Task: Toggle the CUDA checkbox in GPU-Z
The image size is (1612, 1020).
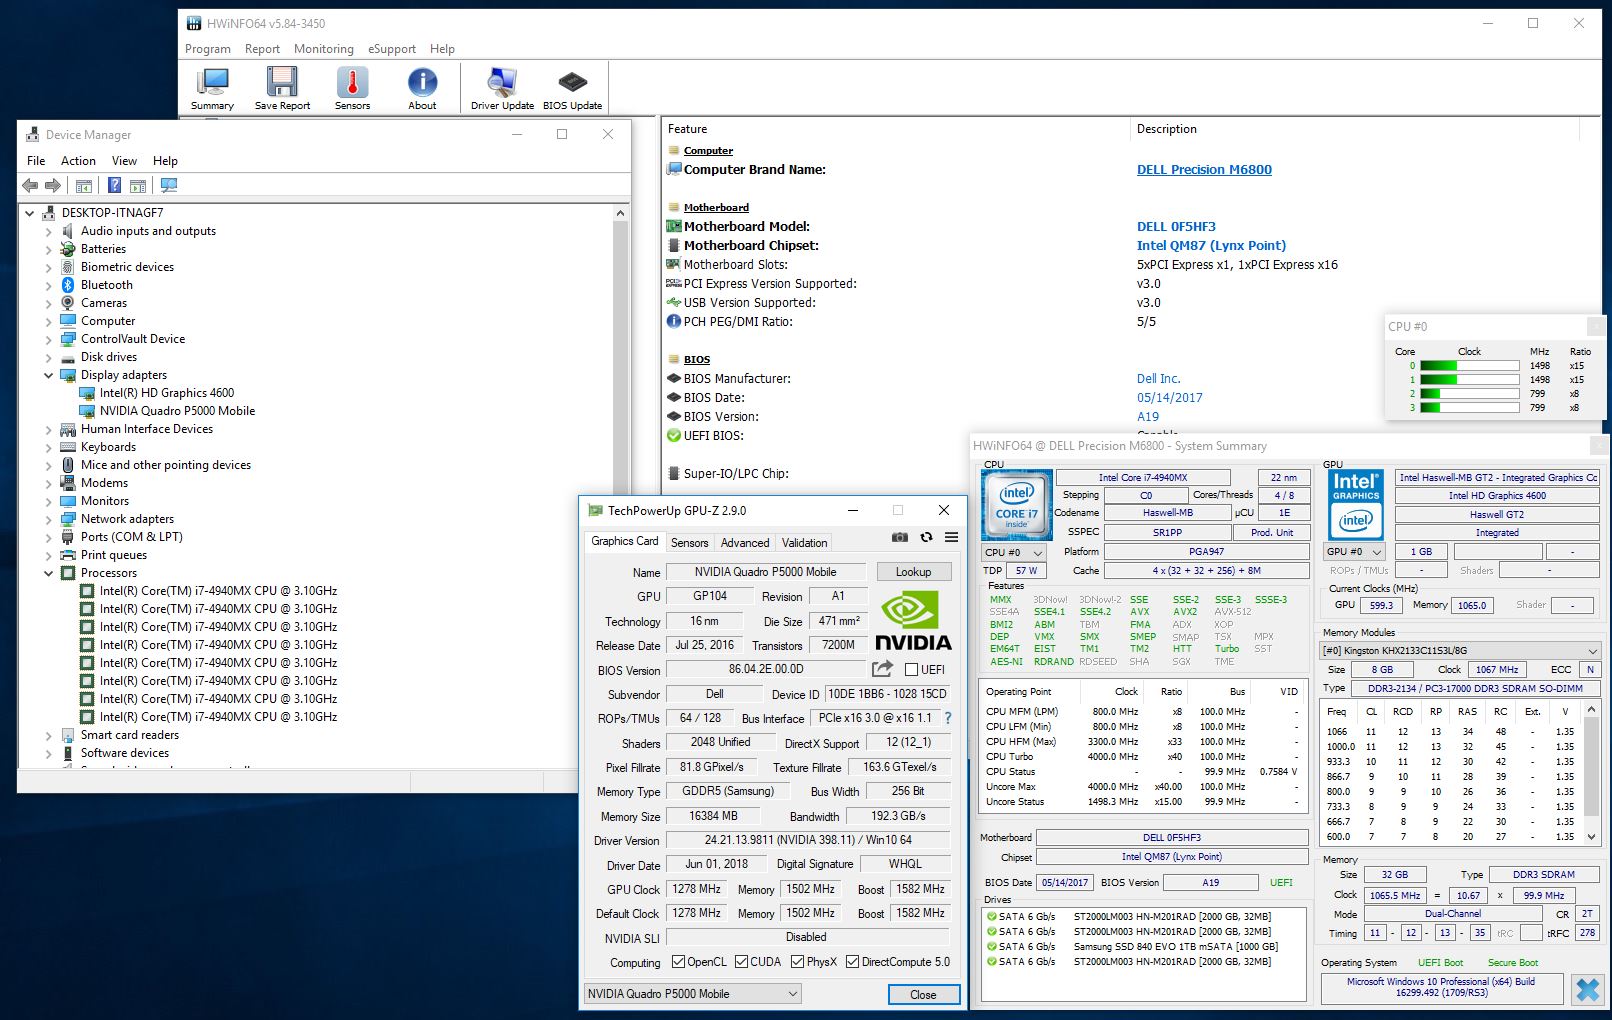Action: click(x=741, y=962)
